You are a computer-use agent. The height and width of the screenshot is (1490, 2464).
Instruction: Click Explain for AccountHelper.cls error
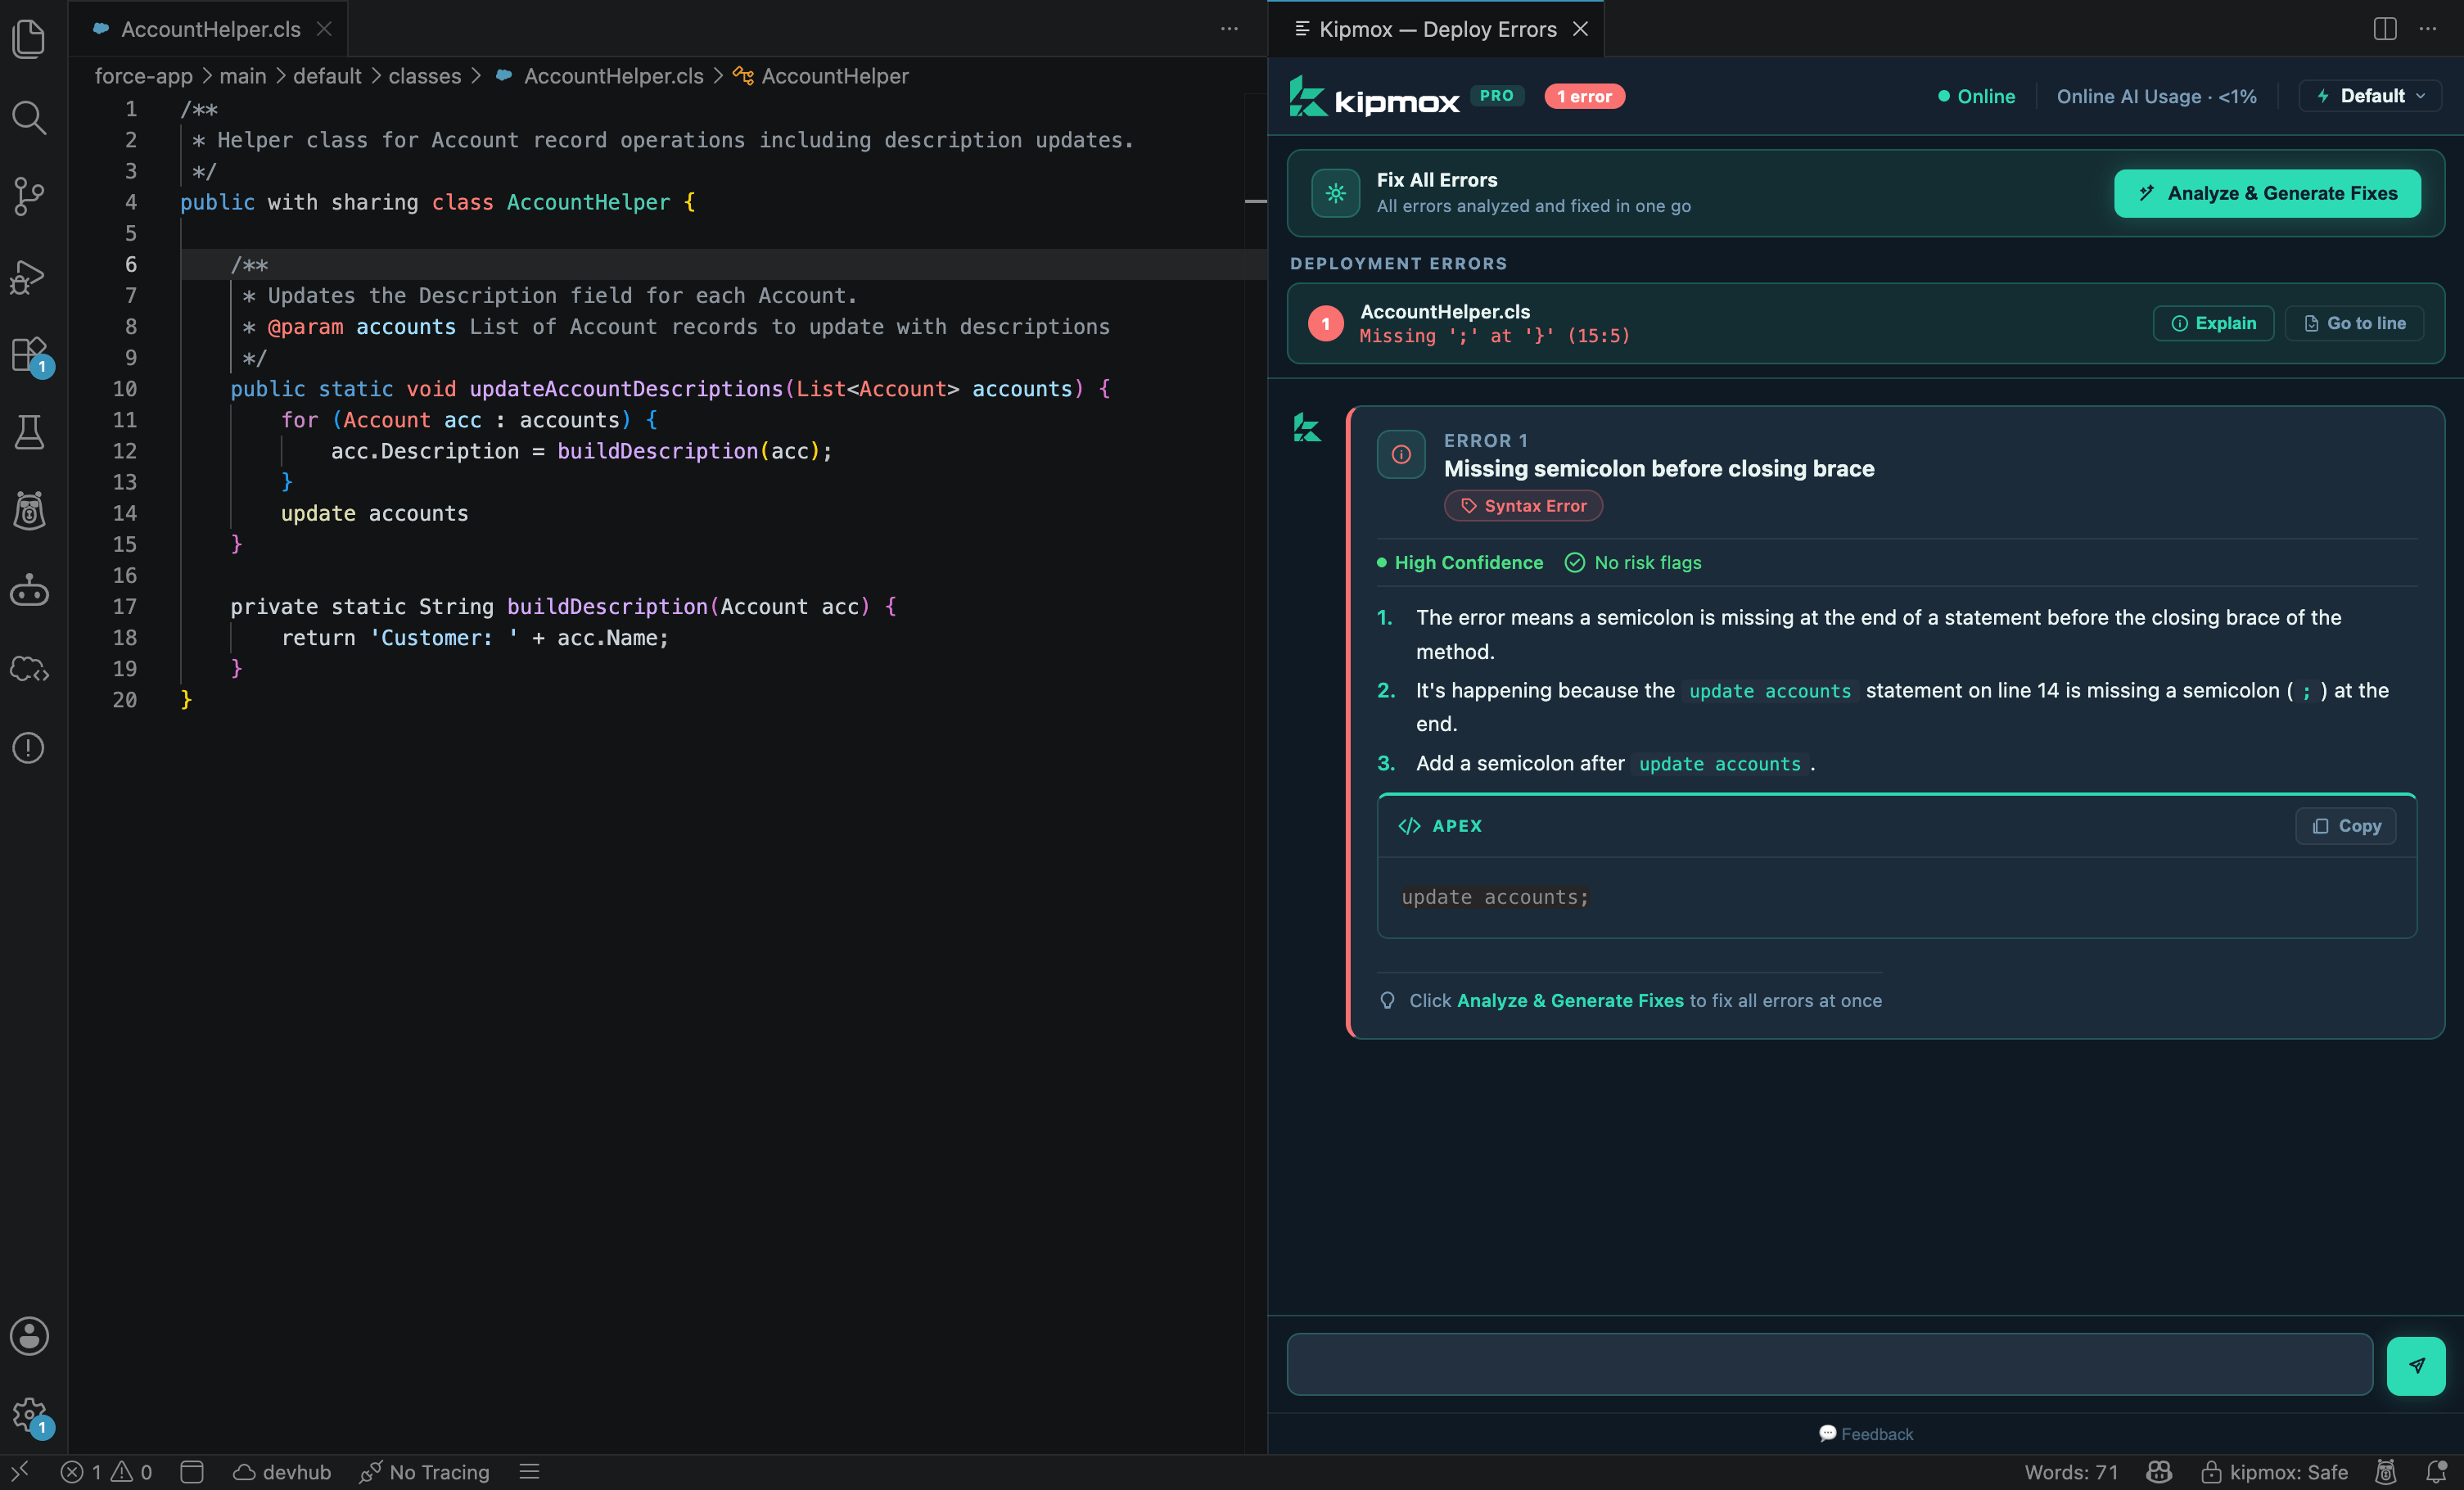click(x=2213, y=323)
